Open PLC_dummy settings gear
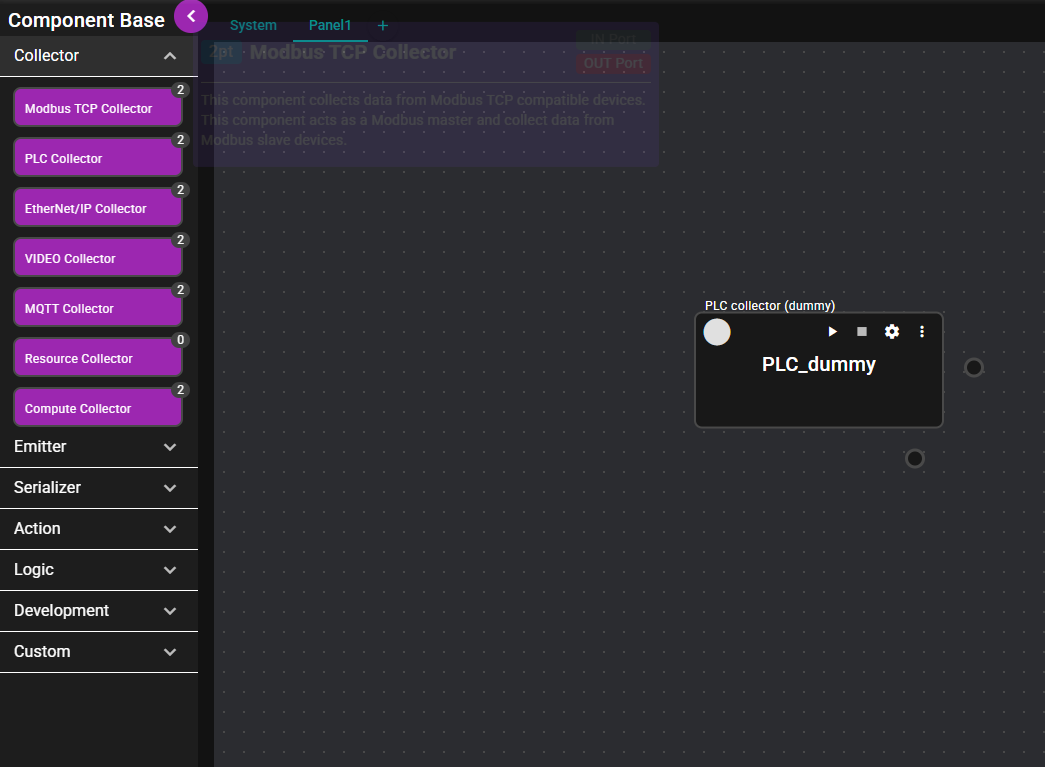The width and height of the screenshot is (1045, 767). (x=892, y=332)
